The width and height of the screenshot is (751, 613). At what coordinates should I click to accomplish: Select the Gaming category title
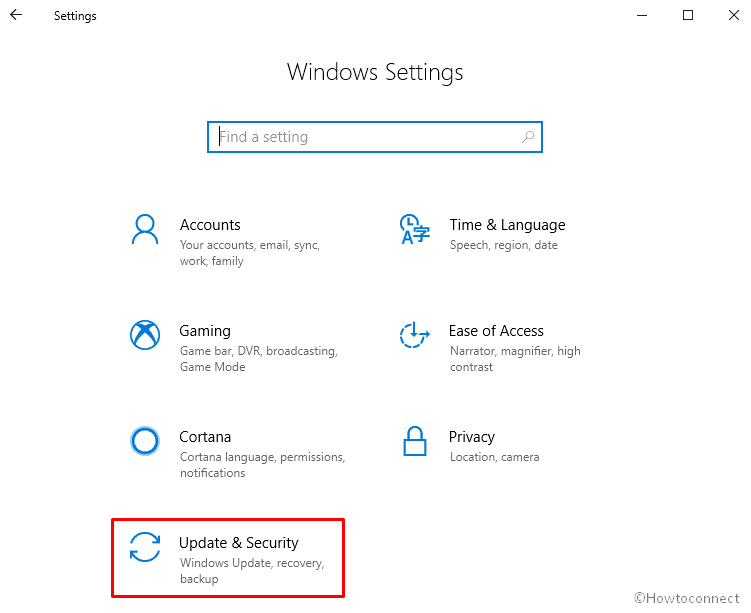click(x=205, y=331)
